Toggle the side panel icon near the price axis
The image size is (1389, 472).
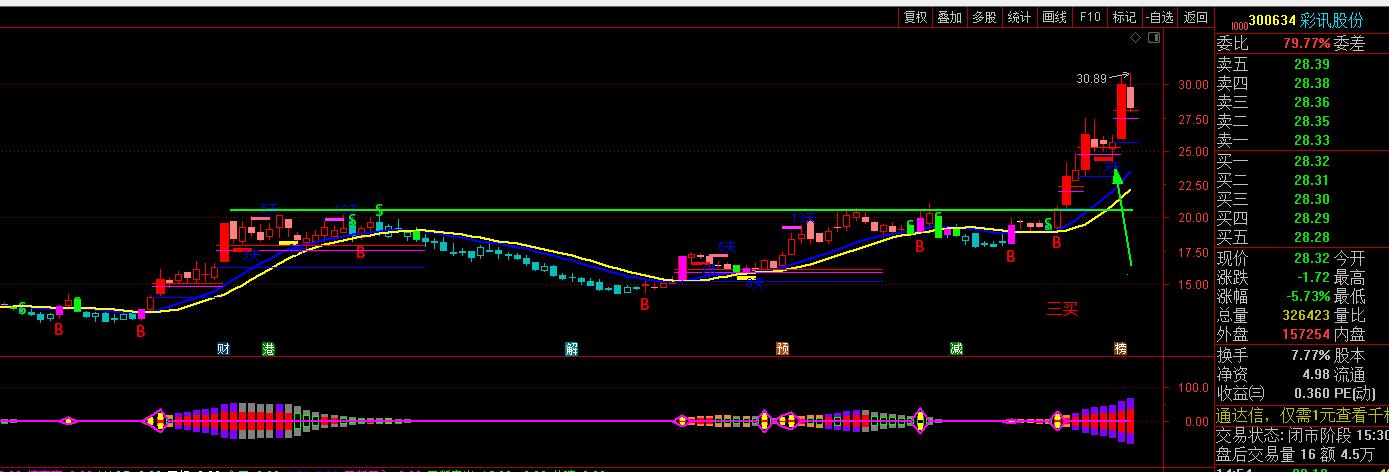(1154, 38)
